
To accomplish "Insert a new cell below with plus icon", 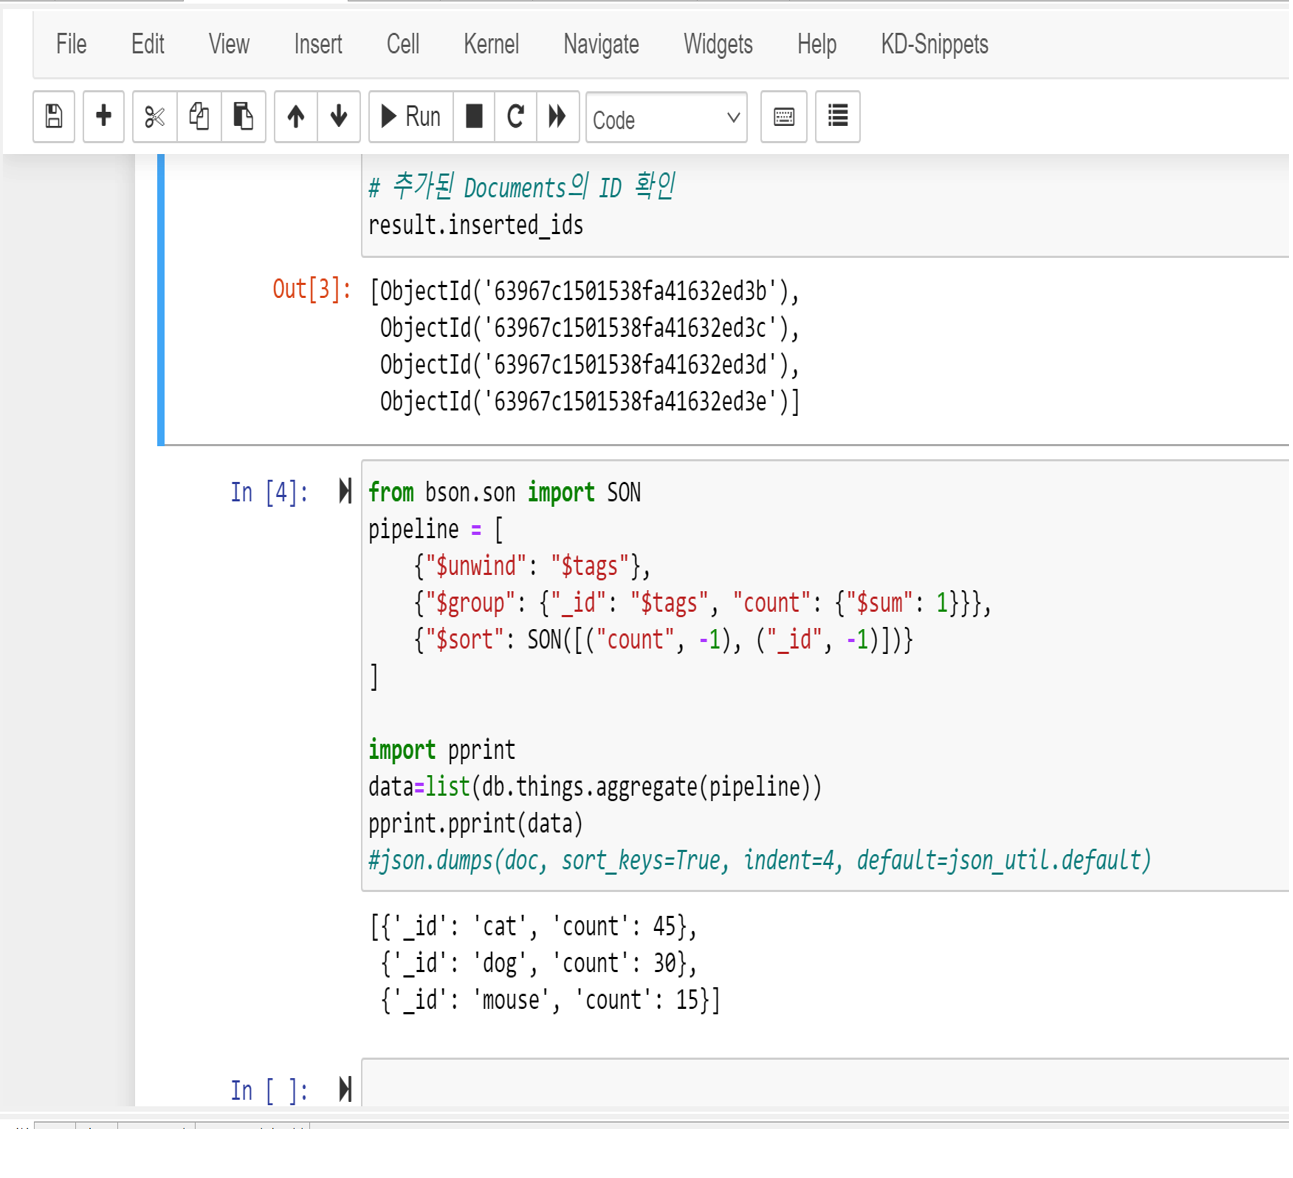I will click(x=103, y=117).
